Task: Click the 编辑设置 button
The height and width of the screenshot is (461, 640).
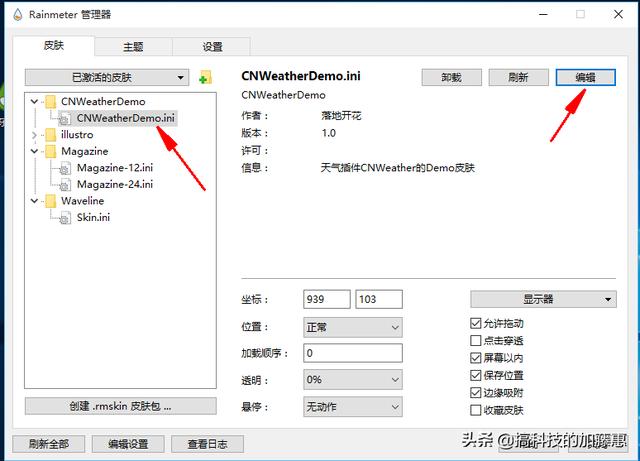Action: (x=128, y=444)
